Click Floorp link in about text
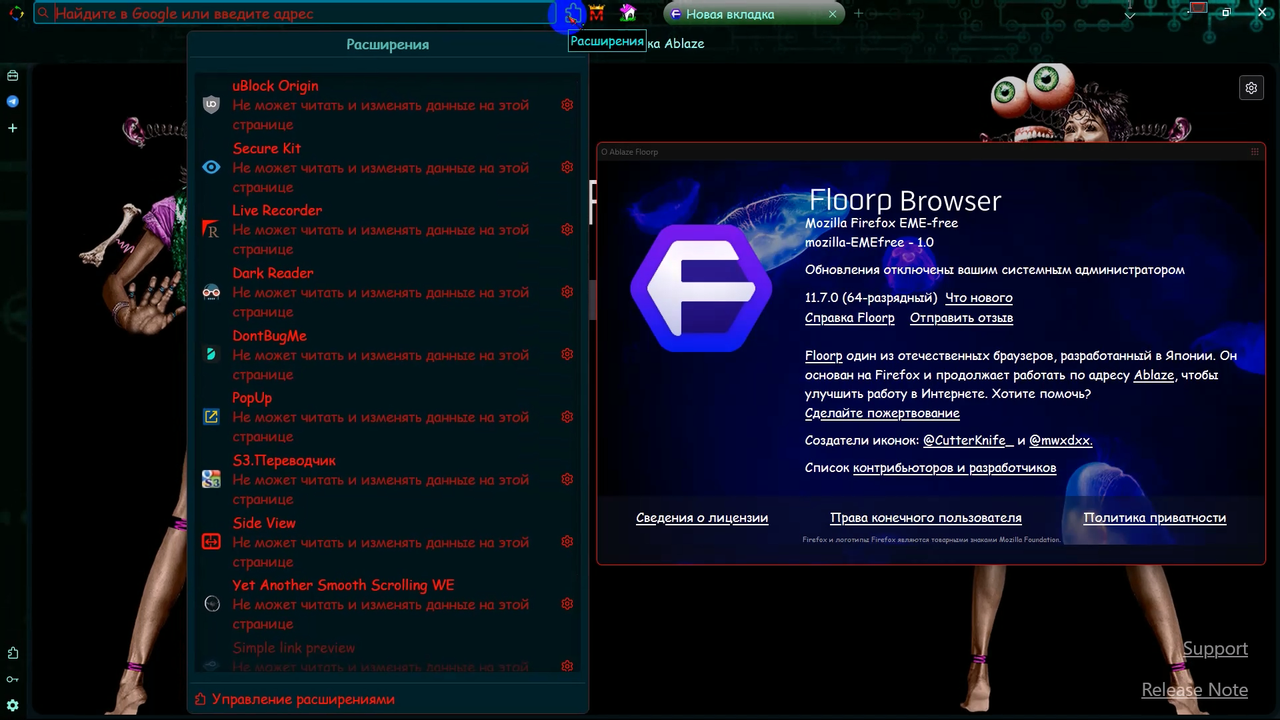 824,356
